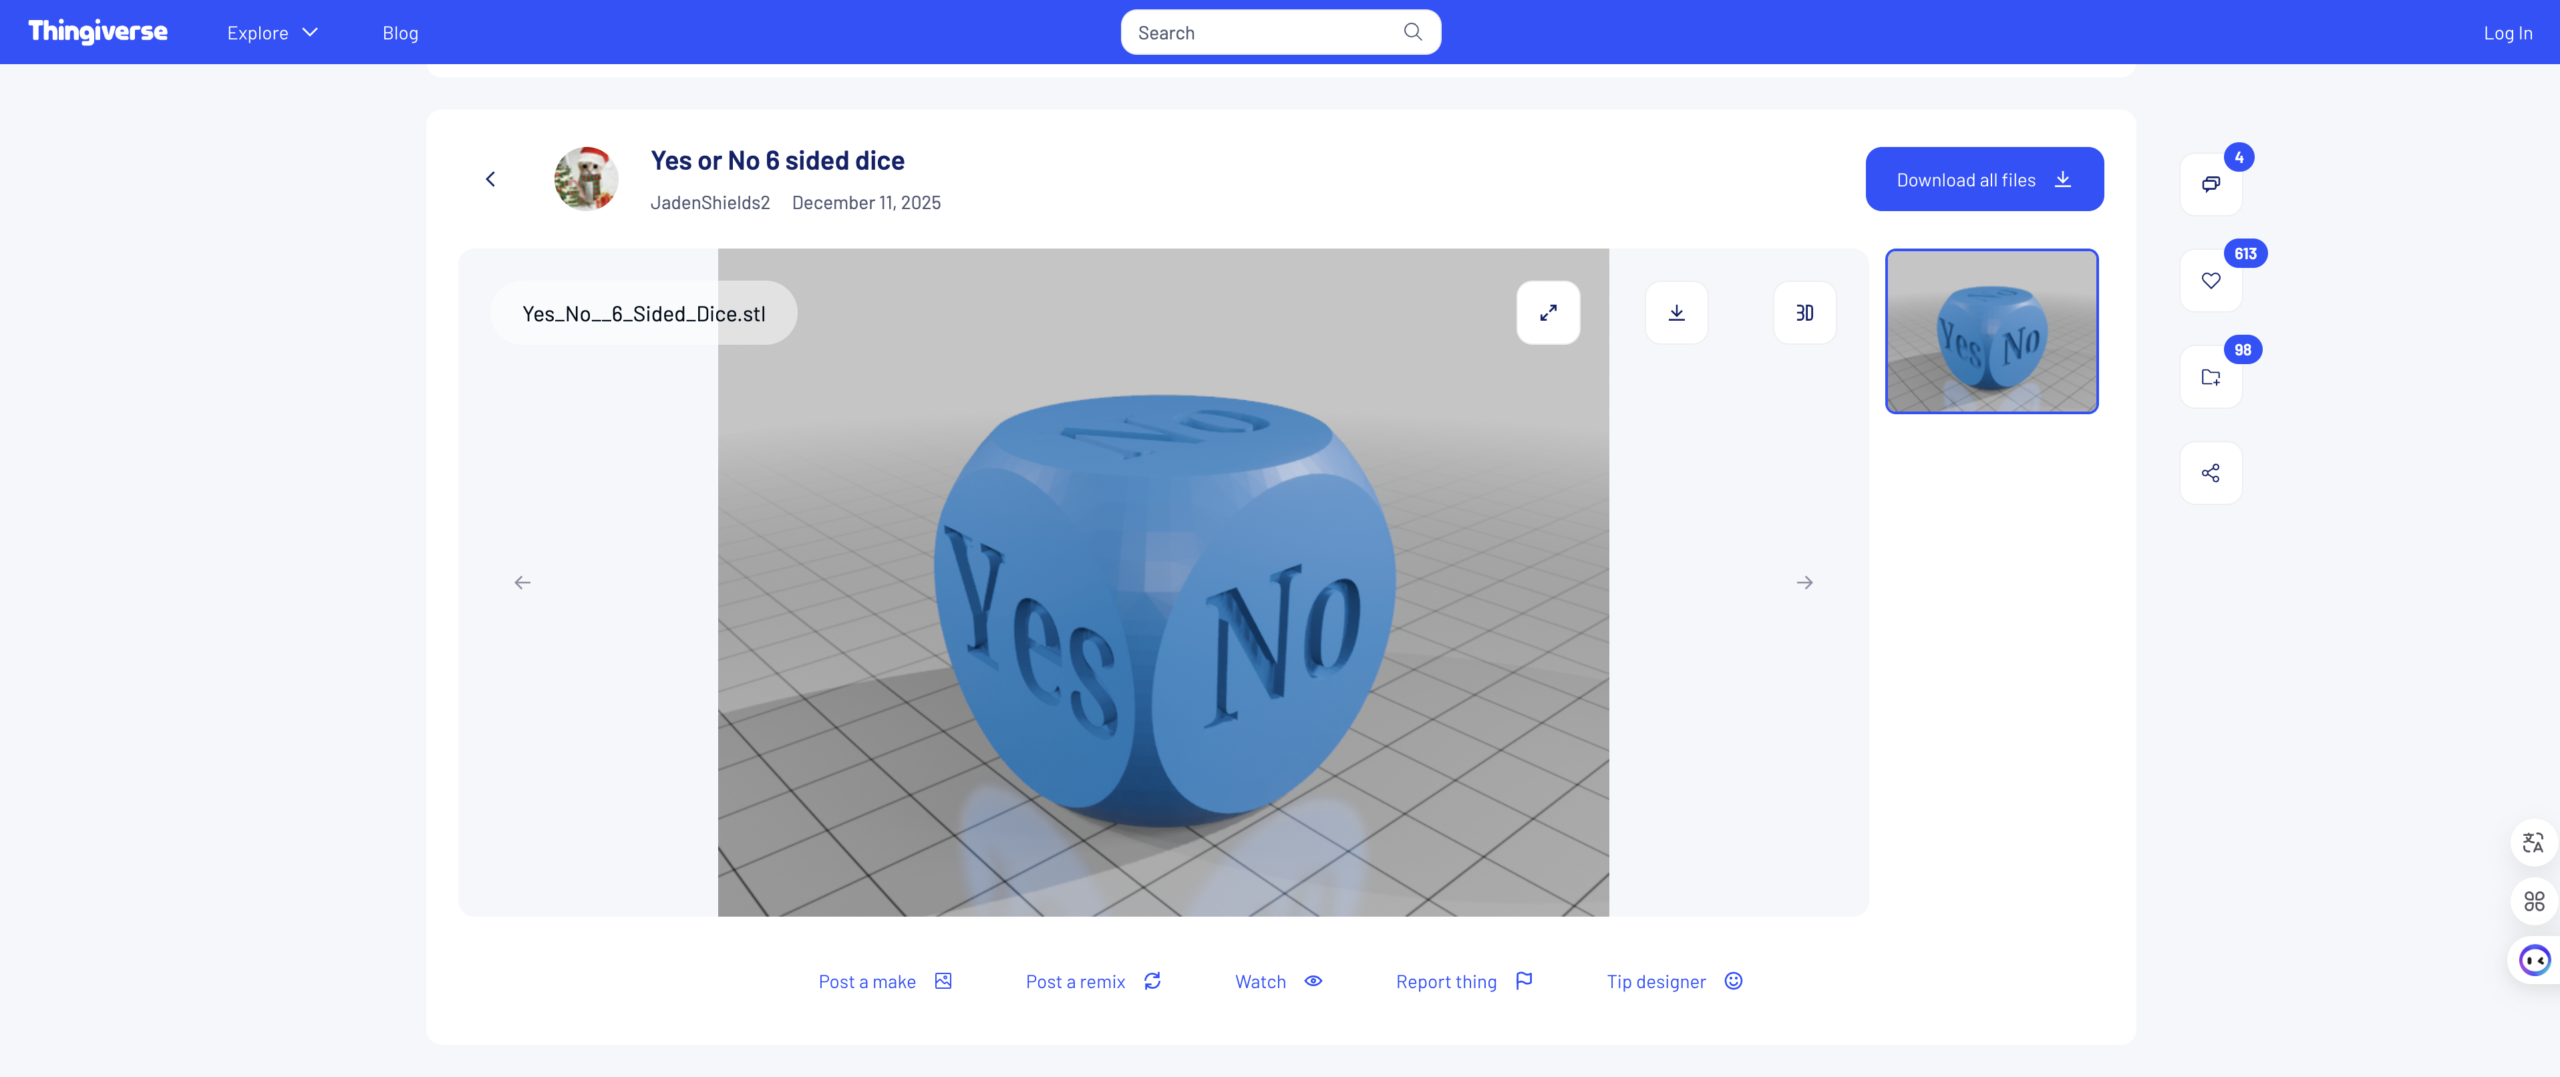Click Log In in the header
The width and height of the screenshot is (2560, 1077).
tap(2507, 33)
